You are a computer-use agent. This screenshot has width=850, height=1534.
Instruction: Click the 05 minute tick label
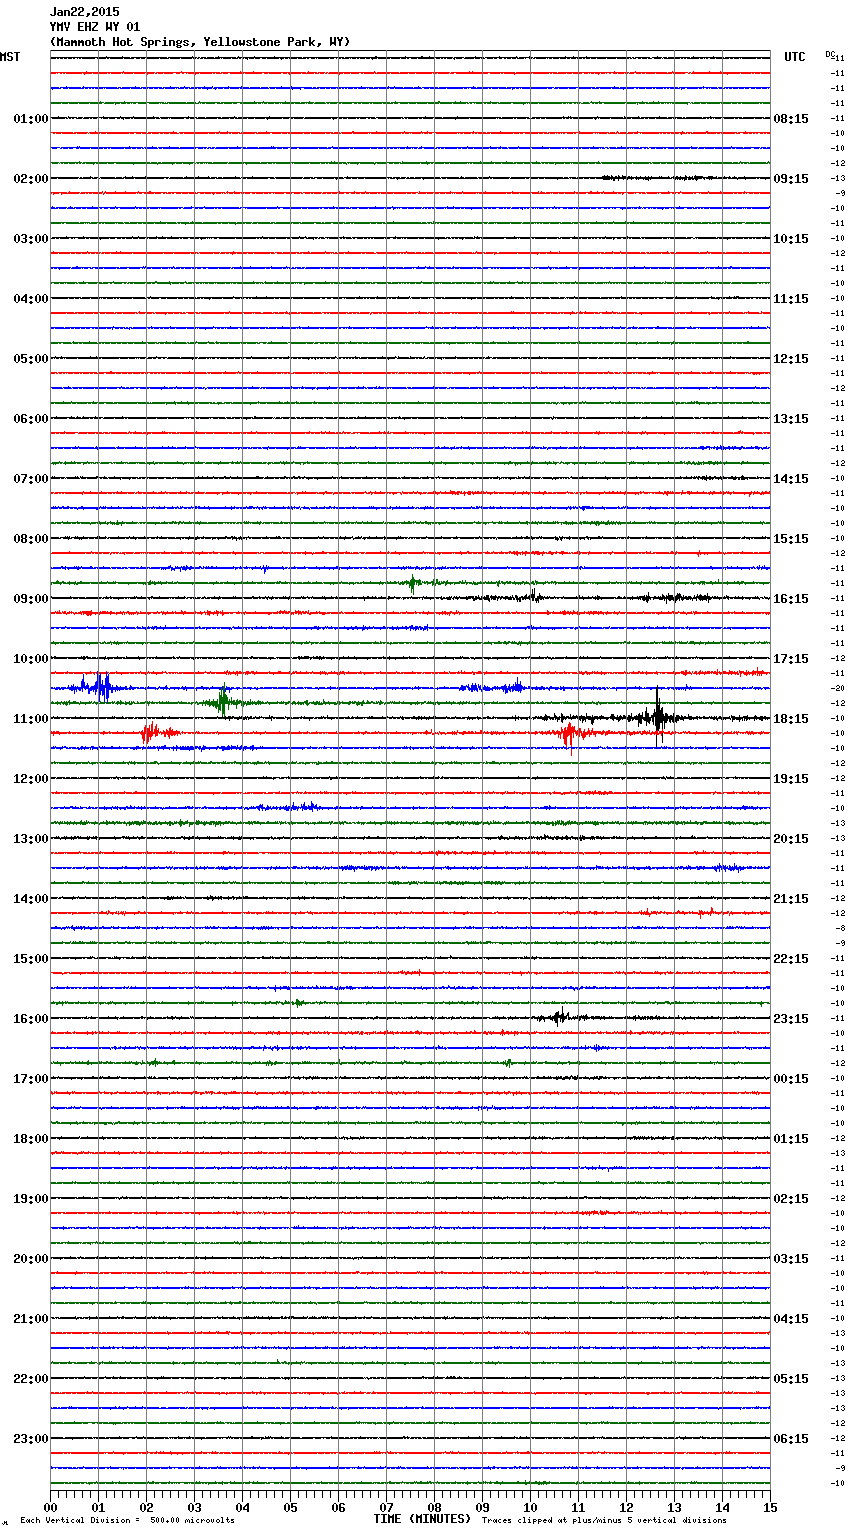(290, 1507)
